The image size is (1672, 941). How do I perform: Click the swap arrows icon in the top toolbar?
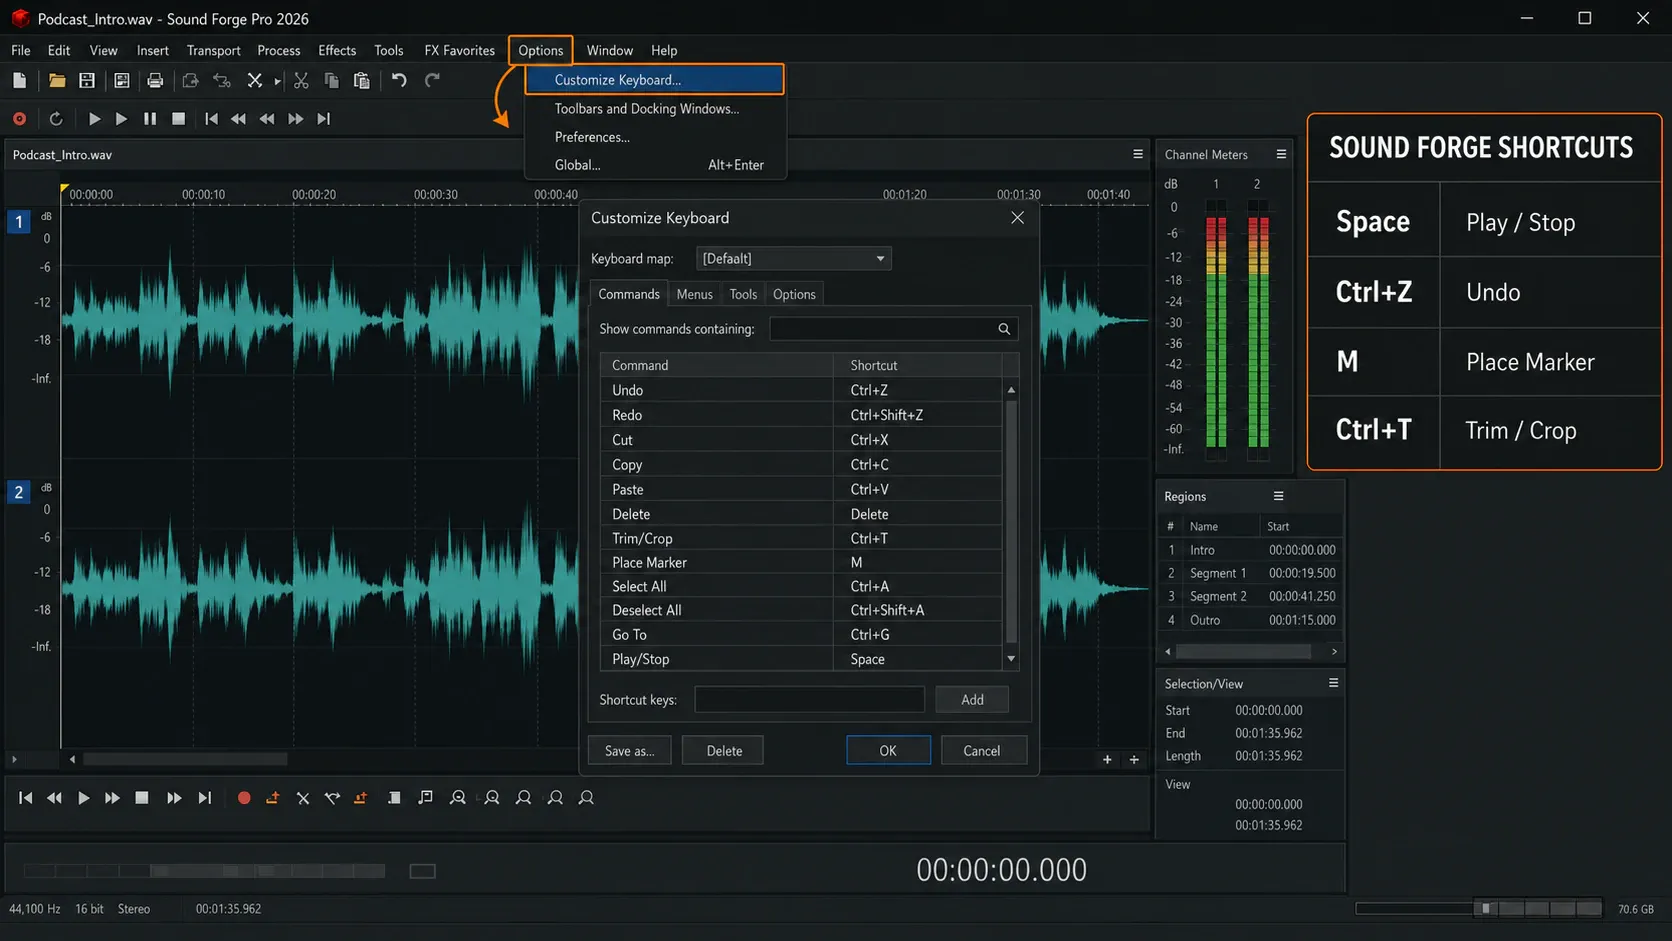click(x=222, y=80)
